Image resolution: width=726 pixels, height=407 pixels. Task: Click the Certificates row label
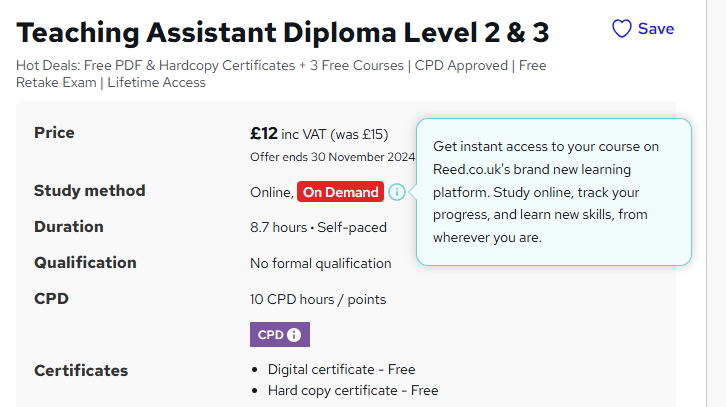pyautogui.click(x=81, y=371)
